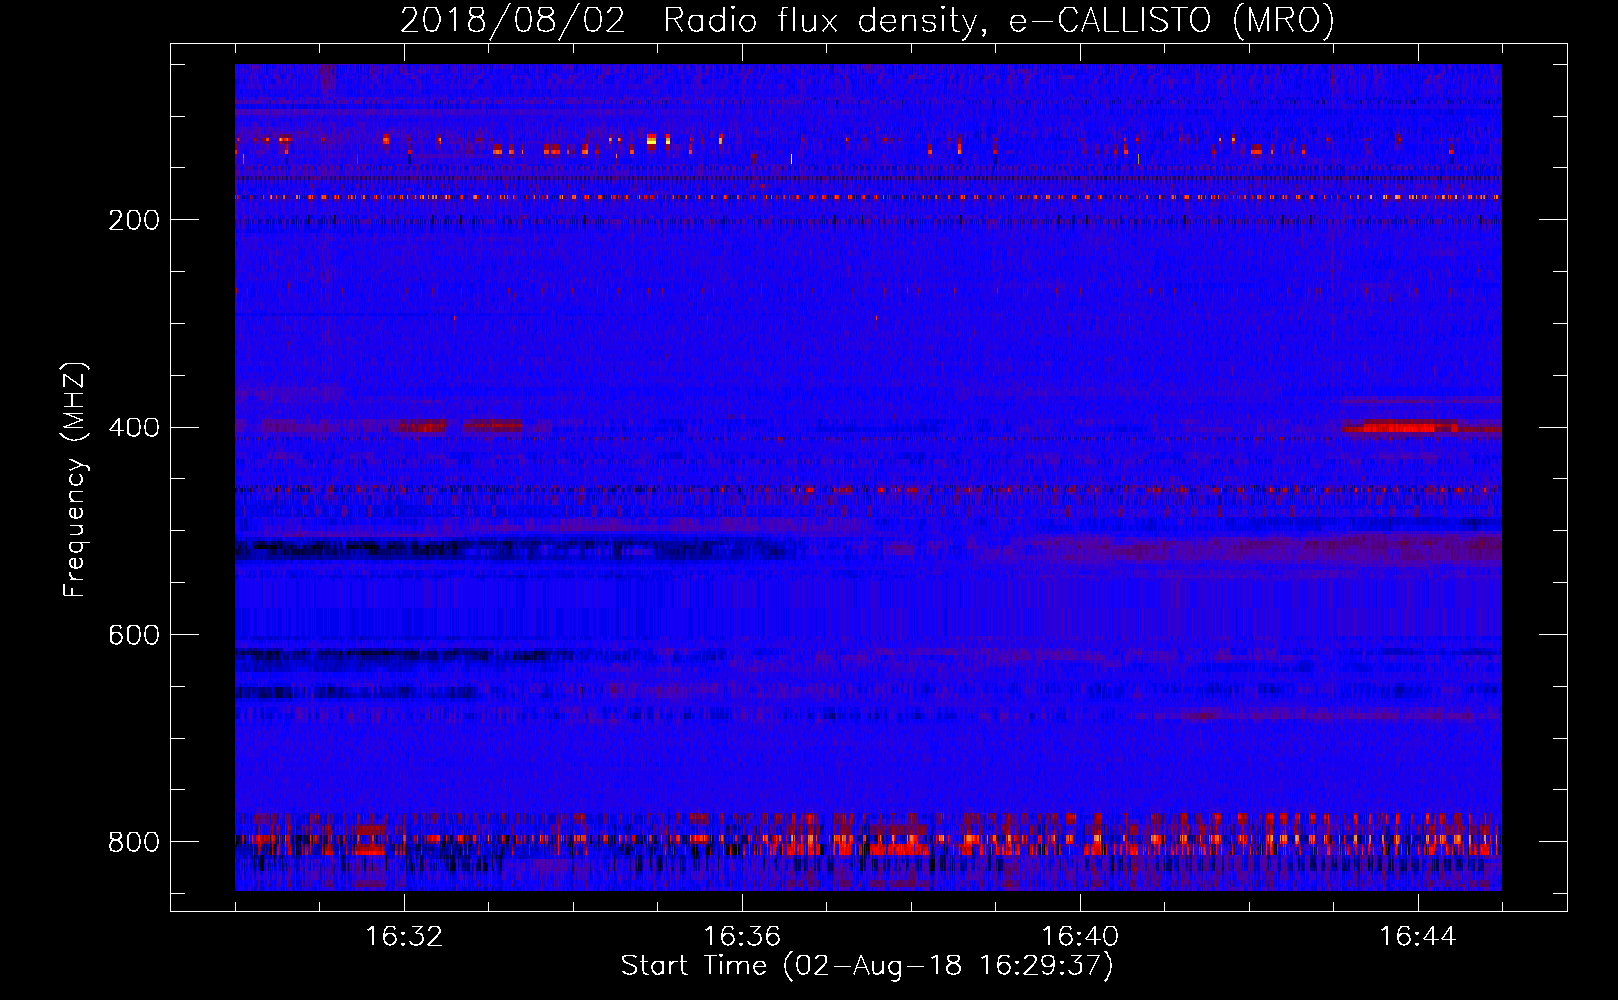This screenshot has width=1618, height=1000.
Task: Click the 'Frequency (MHZ)' axis label
Action: pyautogui.click(x=75, y=479)
